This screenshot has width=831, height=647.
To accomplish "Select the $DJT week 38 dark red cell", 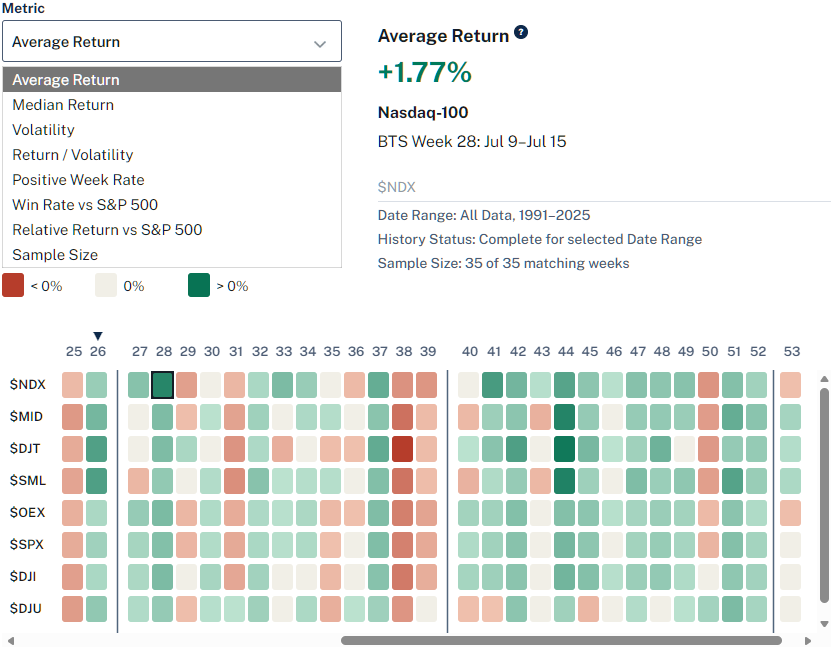I will click(x=403, y=449).
